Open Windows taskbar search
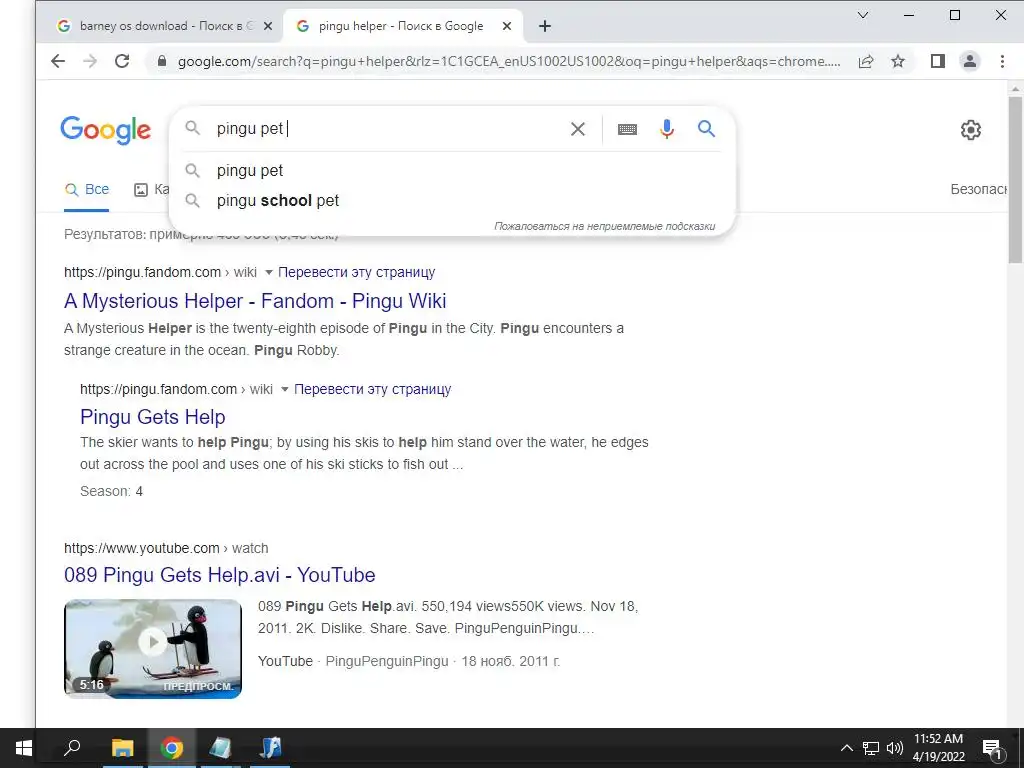Screen dimensions: 1024x768 [72, 748]
